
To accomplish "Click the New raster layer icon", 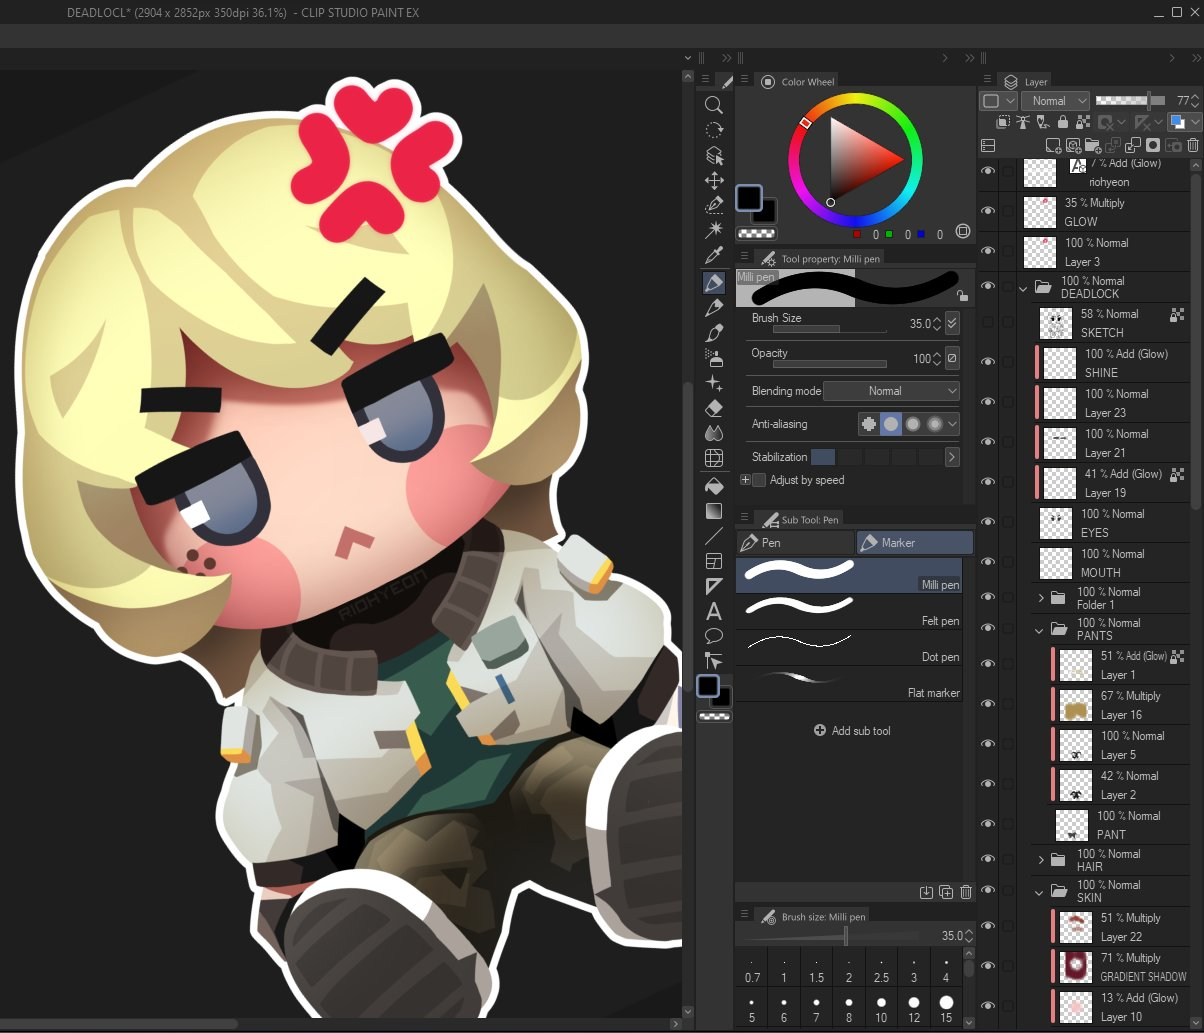I will pos(1054,145).
